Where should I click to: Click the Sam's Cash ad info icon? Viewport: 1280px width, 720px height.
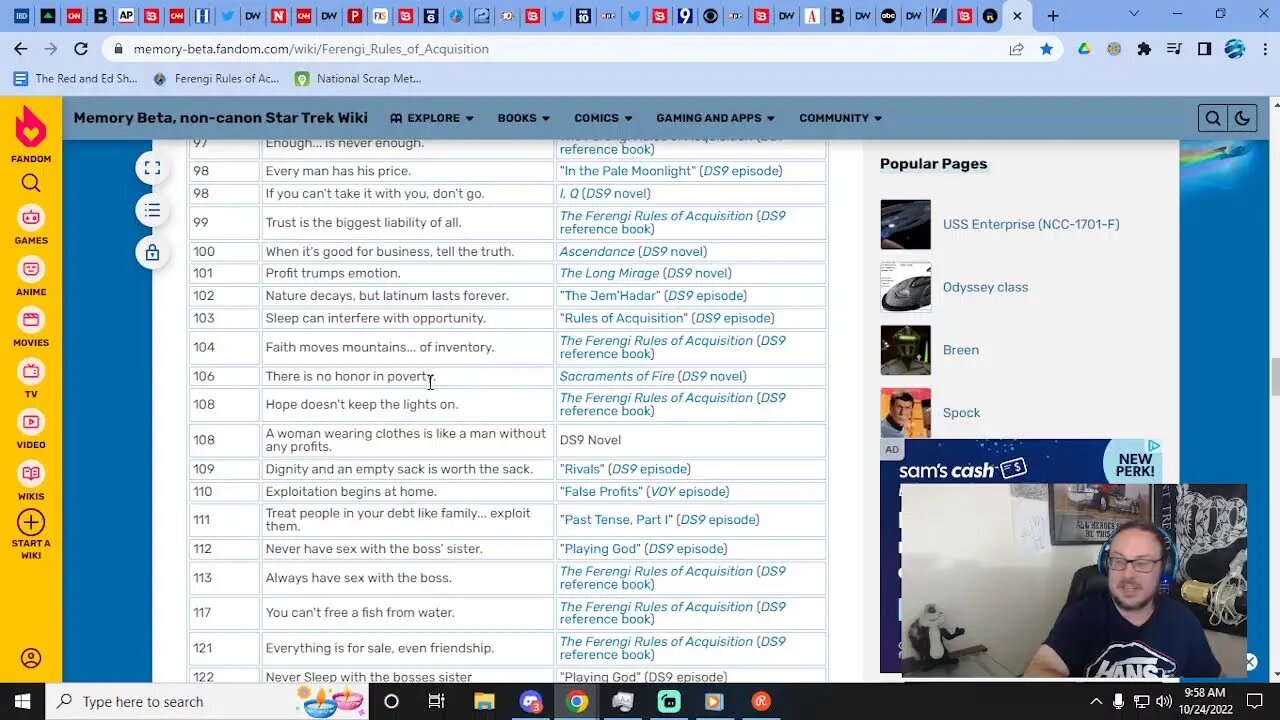click(1154, 446)
